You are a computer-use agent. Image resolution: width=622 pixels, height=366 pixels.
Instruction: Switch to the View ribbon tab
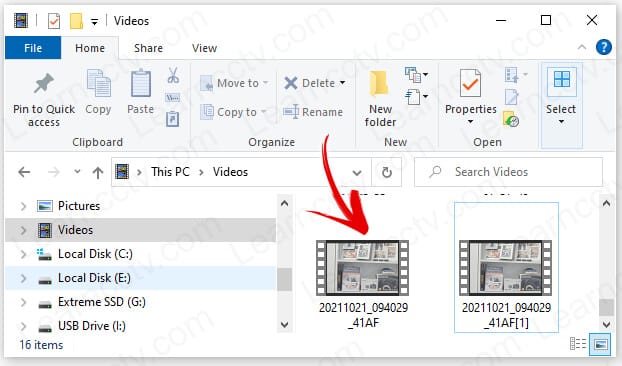[x=204, y=48]
